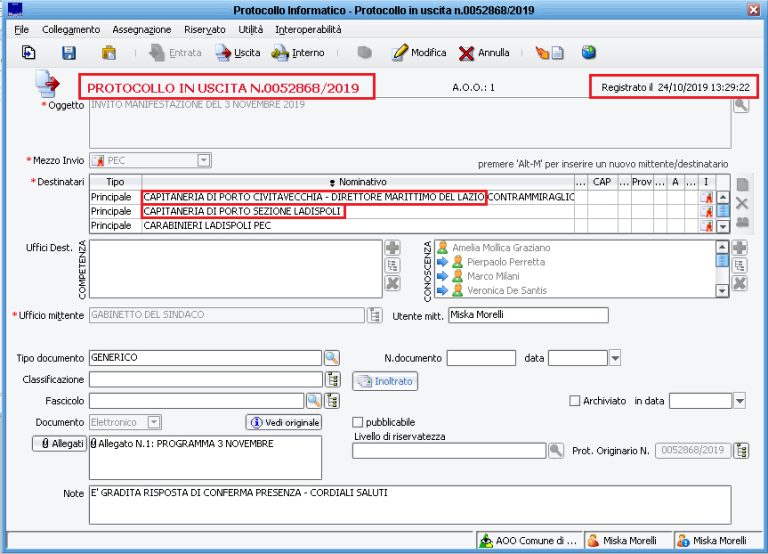
Task: Open the N.documento data dropdown
Action: point(615,358)
